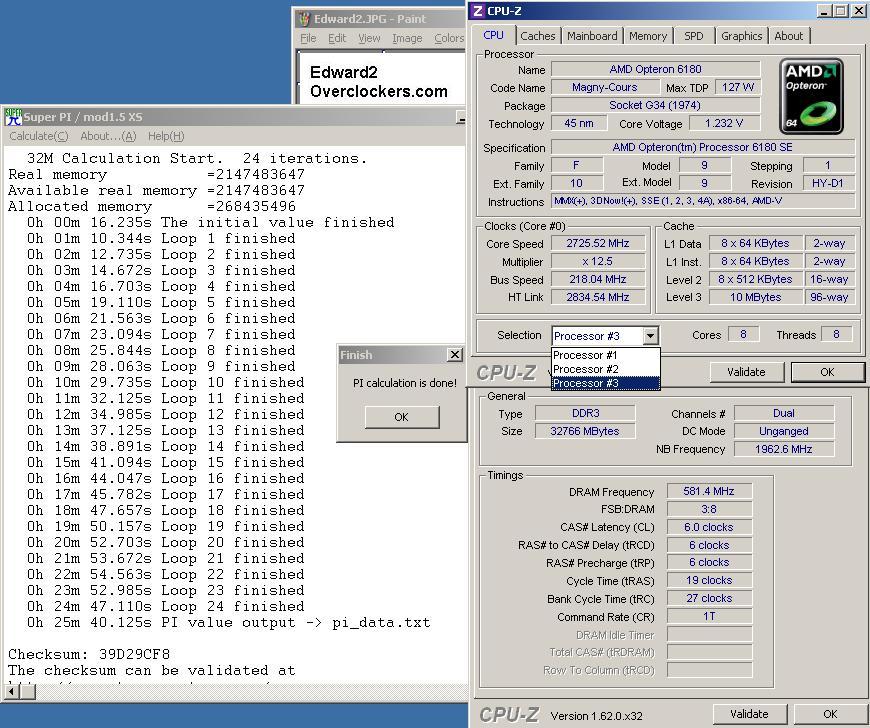This screenshot has height=728, width=870.
Task: Switch to the CPU tab
Action: pos(493,35)
